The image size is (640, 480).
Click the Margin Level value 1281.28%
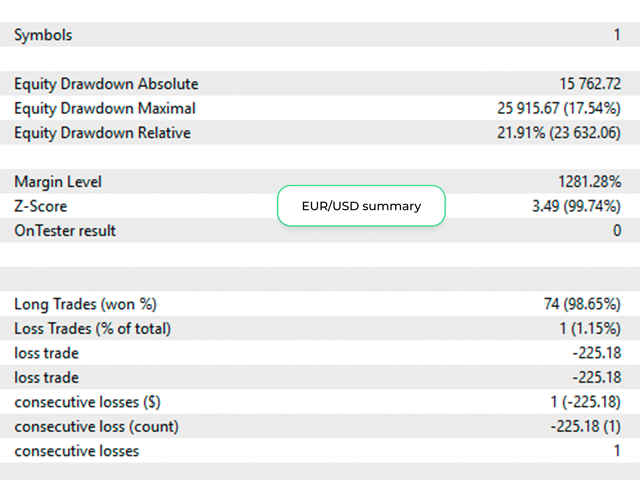pyautogui.click(x=590, y=182)
